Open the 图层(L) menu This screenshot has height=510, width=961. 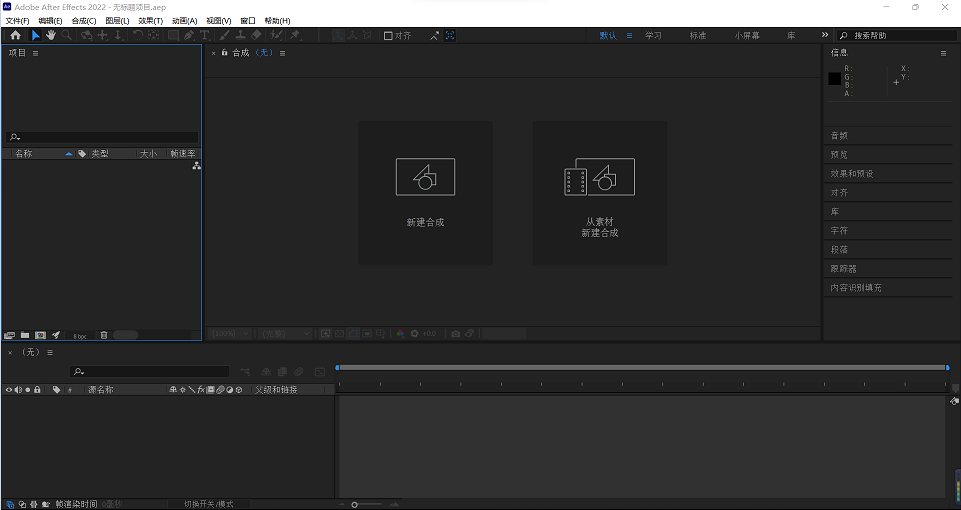point(117,21)
